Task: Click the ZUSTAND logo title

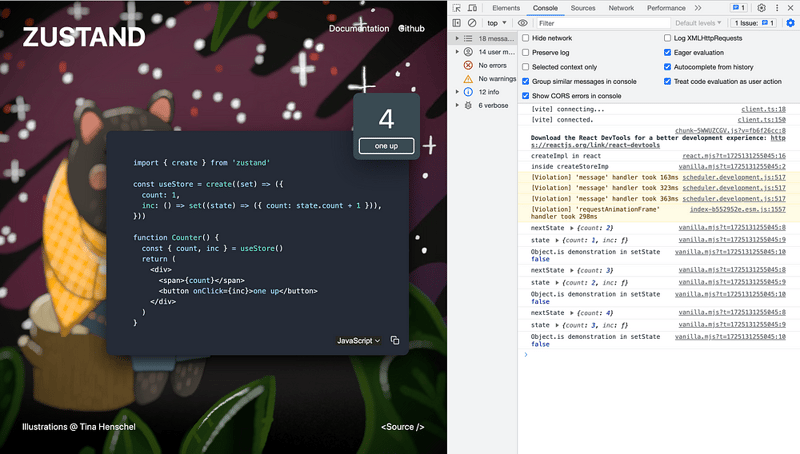Action: (x=84, y=37)
